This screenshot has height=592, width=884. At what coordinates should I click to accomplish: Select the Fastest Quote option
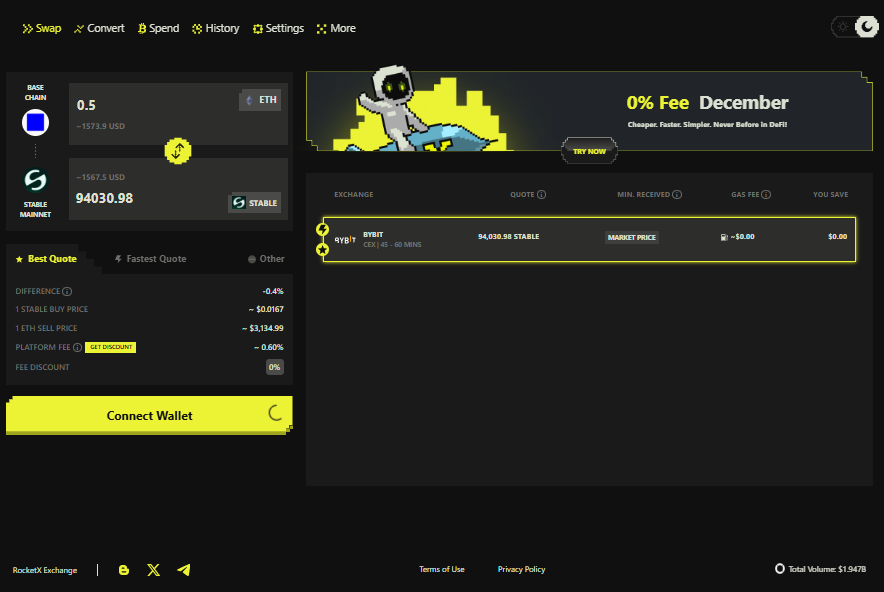point(151,259)
